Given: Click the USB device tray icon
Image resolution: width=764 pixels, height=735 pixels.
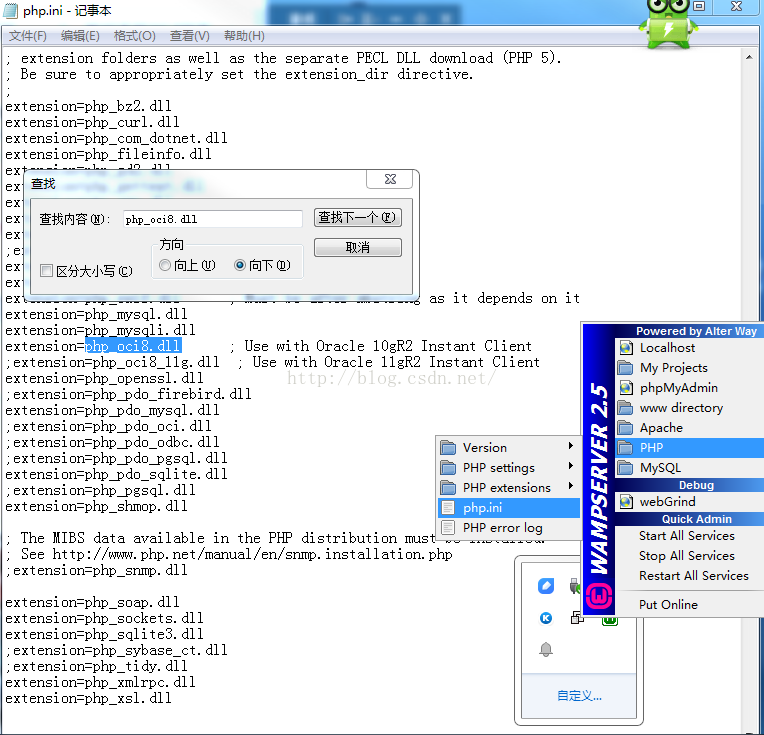Looking at the screenshot, I should tap(574, 585).
